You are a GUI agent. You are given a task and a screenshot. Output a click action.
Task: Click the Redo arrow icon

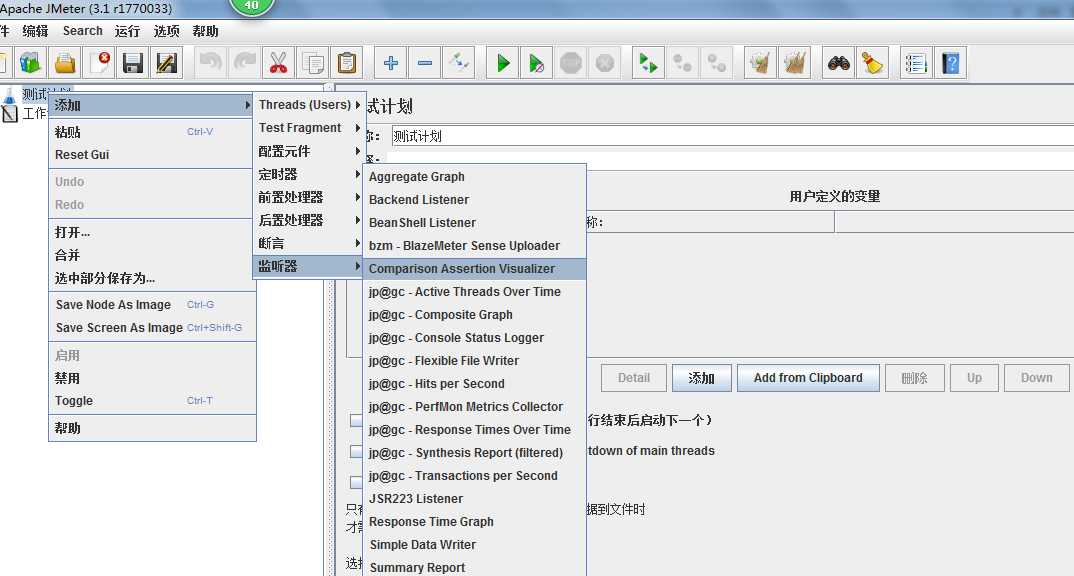(245, 63)
